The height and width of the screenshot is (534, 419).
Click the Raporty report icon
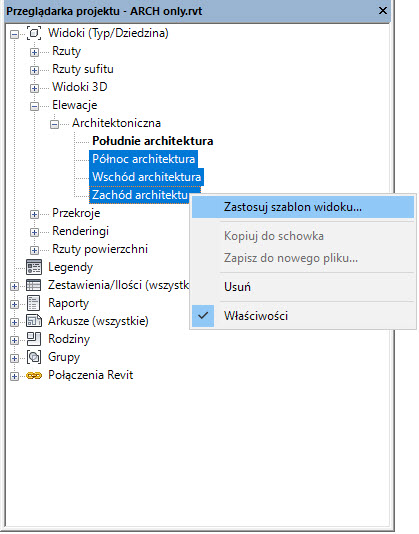point(34,303)
